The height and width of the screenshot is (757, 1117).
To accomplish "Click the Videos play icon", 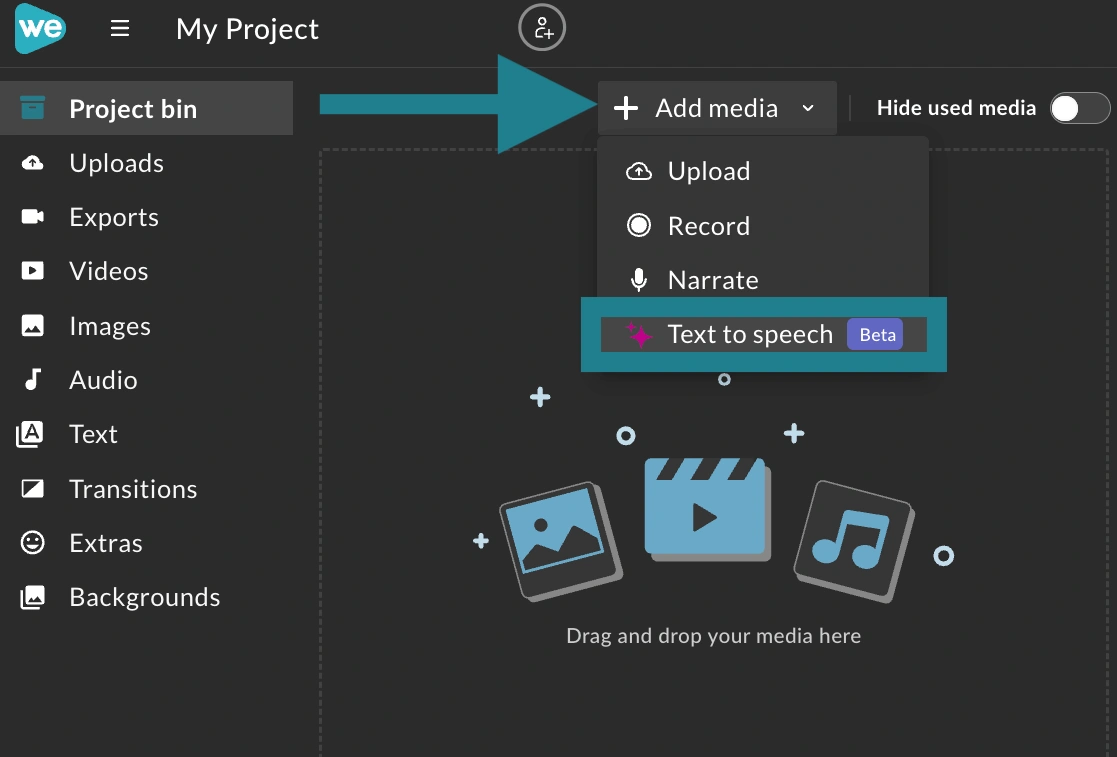I will point(33,271).
